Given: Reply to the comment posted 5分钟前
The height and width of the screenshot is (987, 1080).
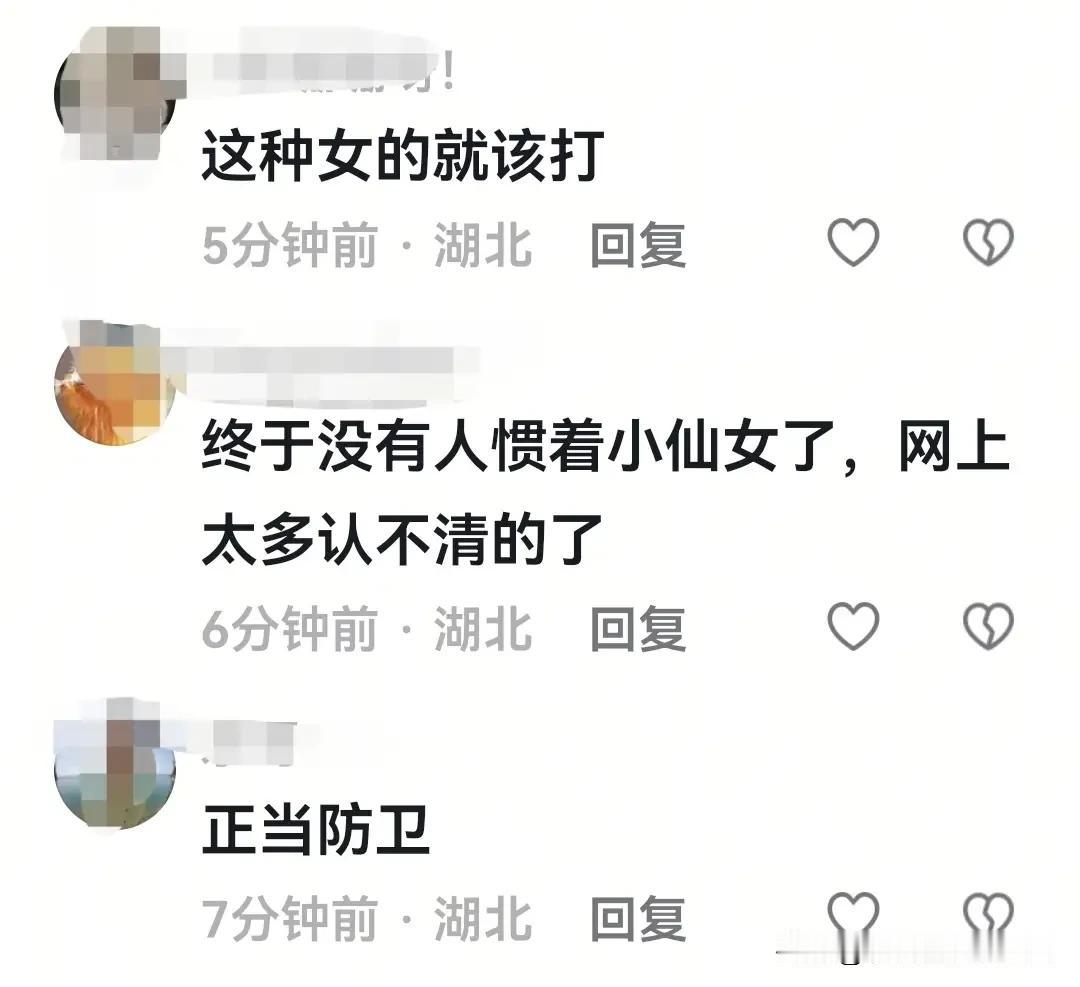Looking at the screenshot, I should pos(638,245).
